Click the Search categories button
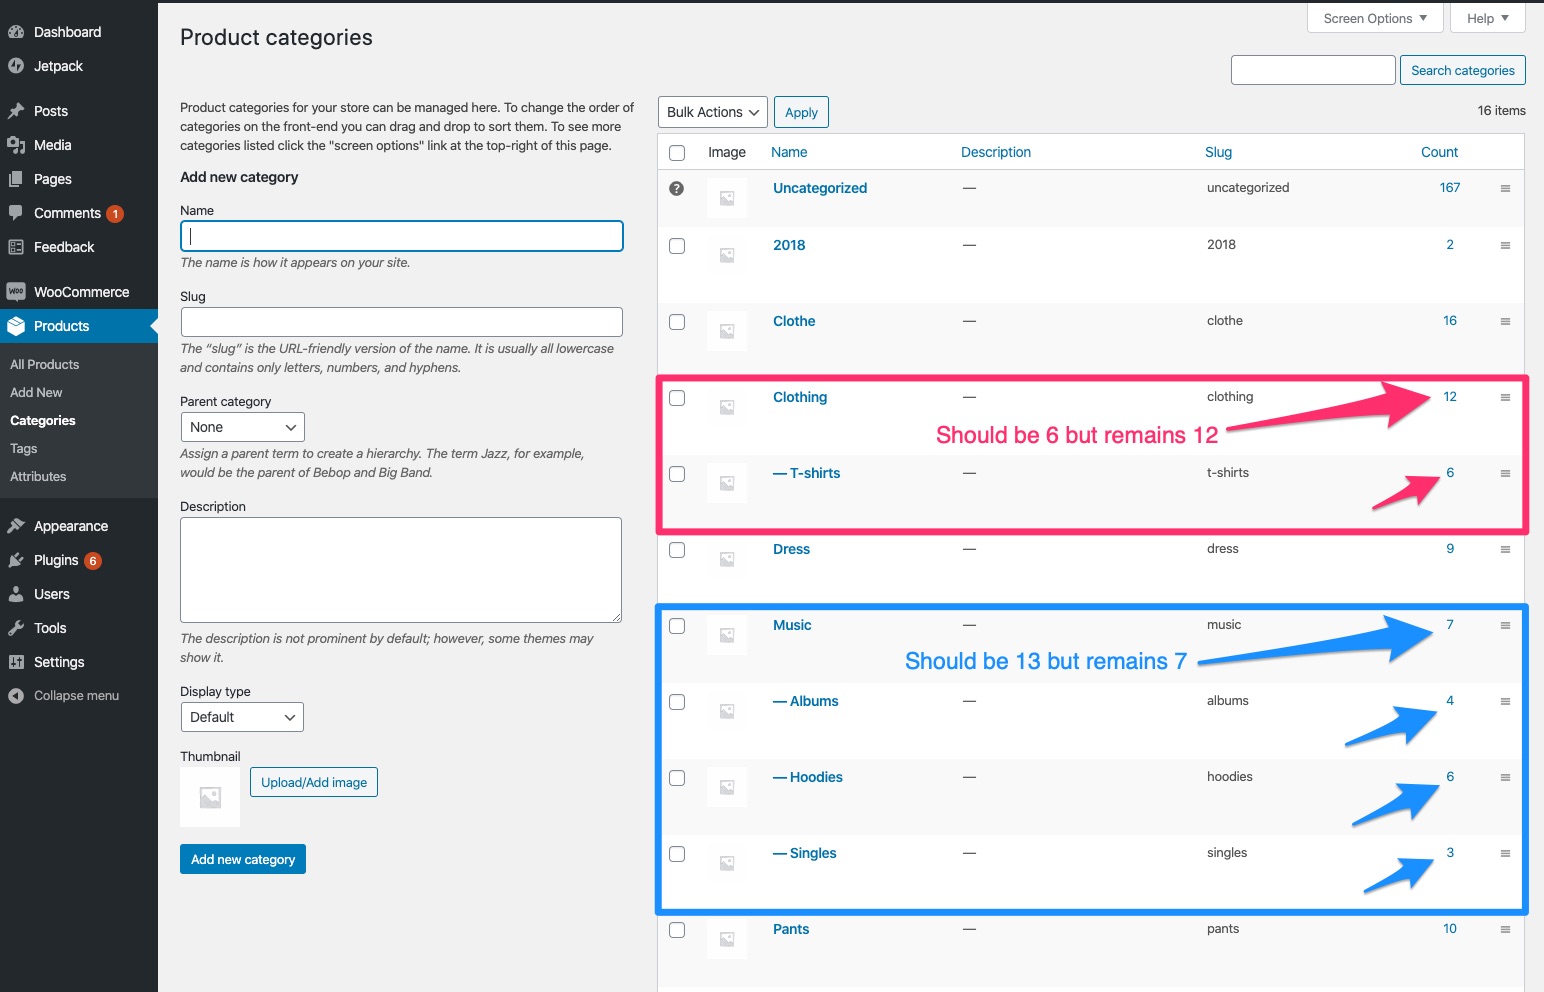This screenshot has width=1544, height=992. pos(1463,70)
